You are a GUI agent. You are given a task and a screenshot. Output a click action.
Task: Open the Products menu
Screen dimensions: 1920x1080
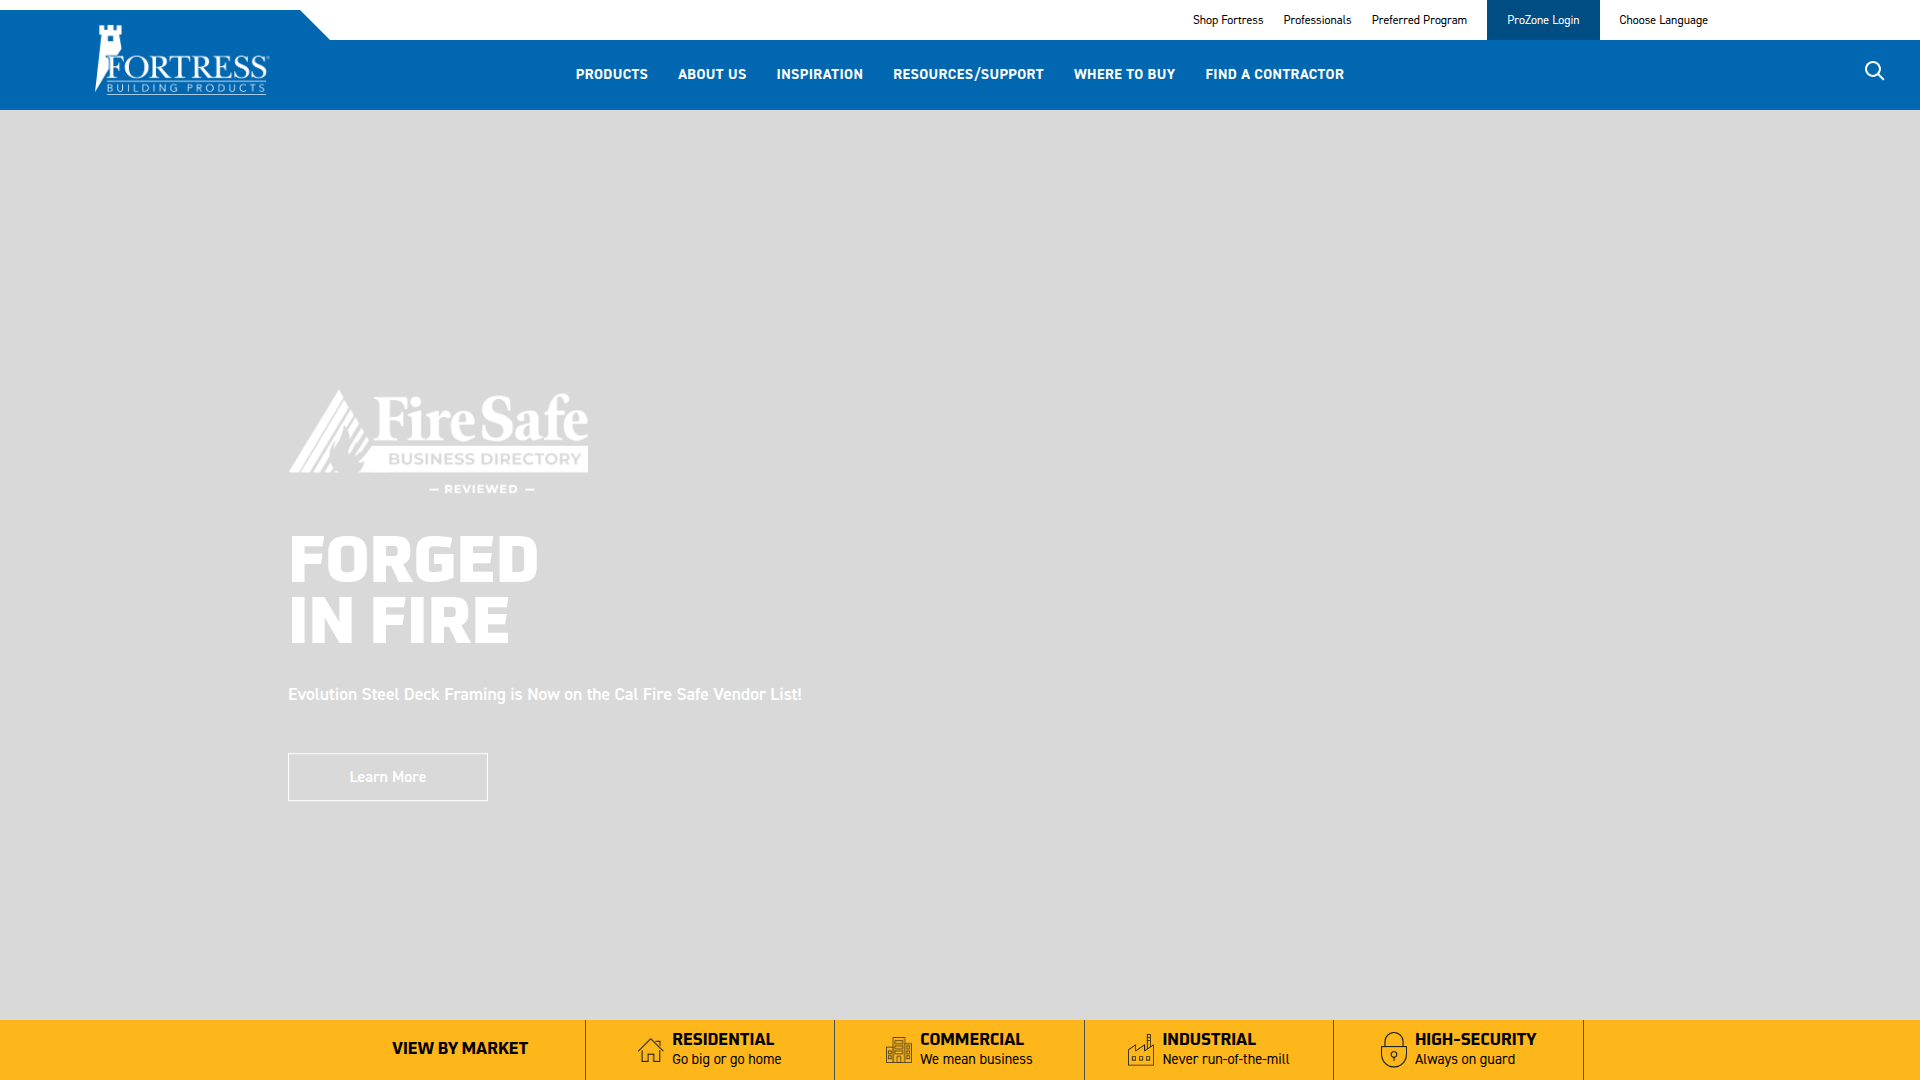[x=612, y=75]
